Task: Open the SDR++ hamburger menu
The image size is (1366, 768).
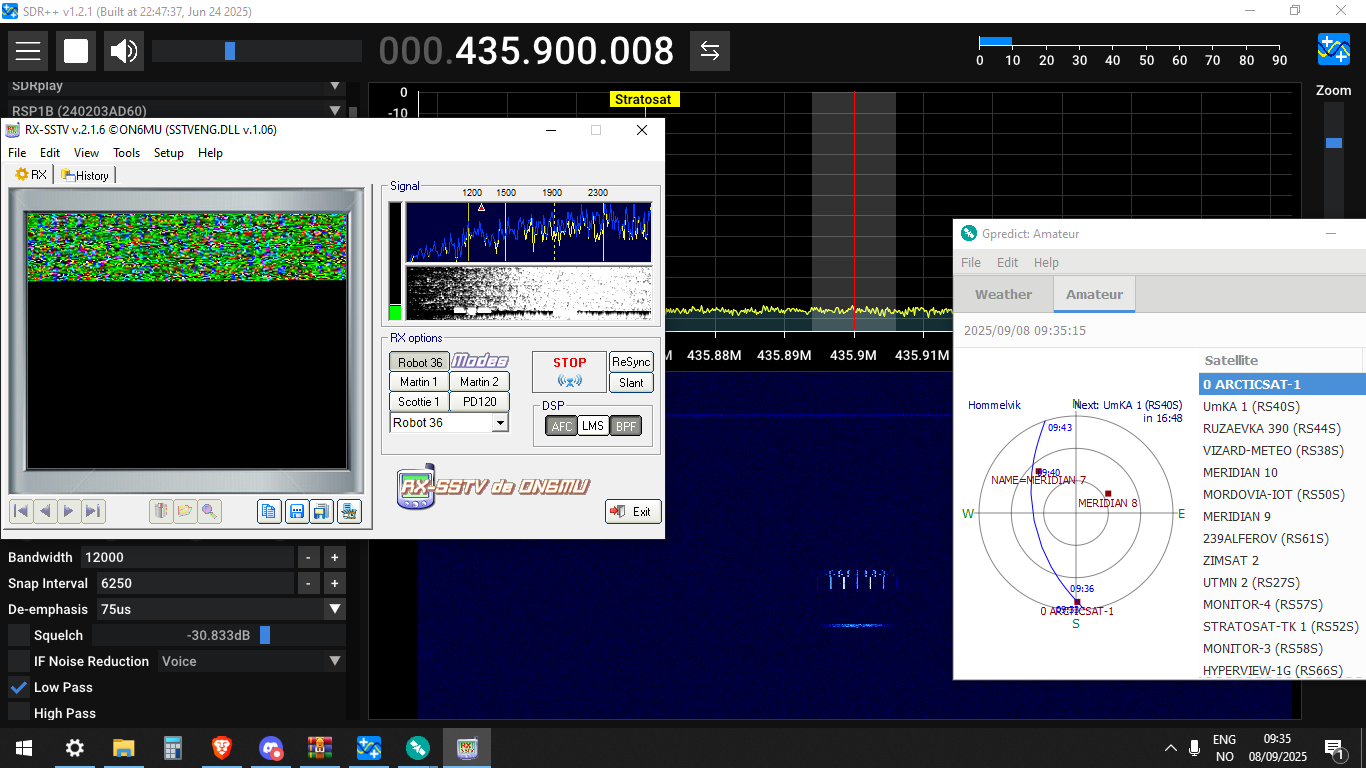Action: coord(28,51)
